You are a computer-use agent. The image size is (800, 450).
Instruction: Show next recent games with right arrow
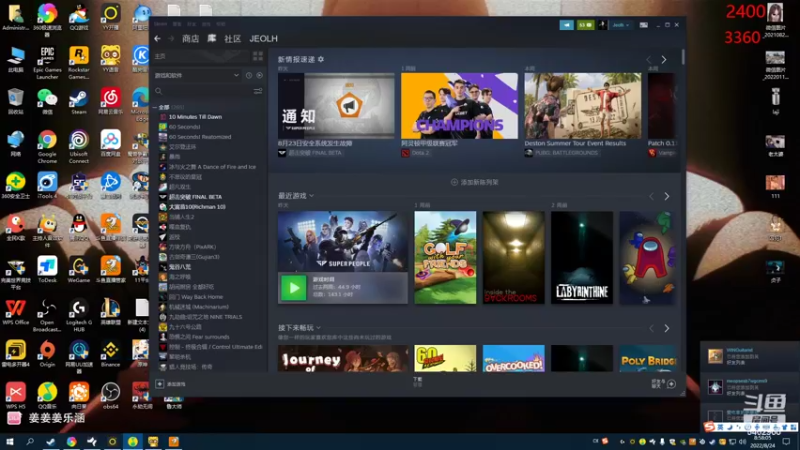tap(666, 196)
